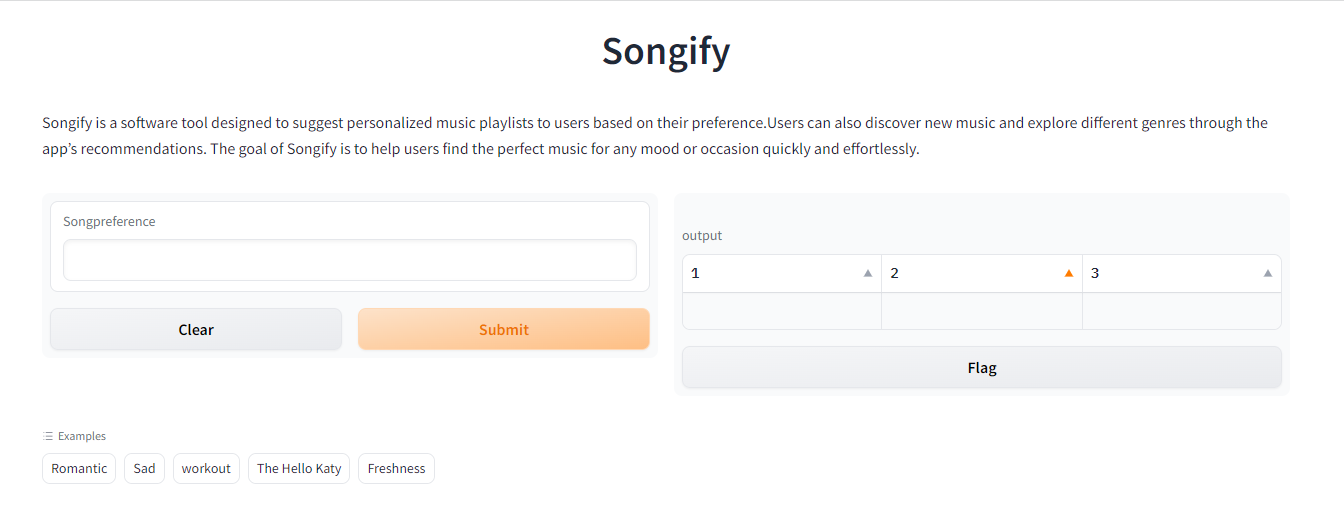
Task: Submit the song preference
Action: coord(504,329)
